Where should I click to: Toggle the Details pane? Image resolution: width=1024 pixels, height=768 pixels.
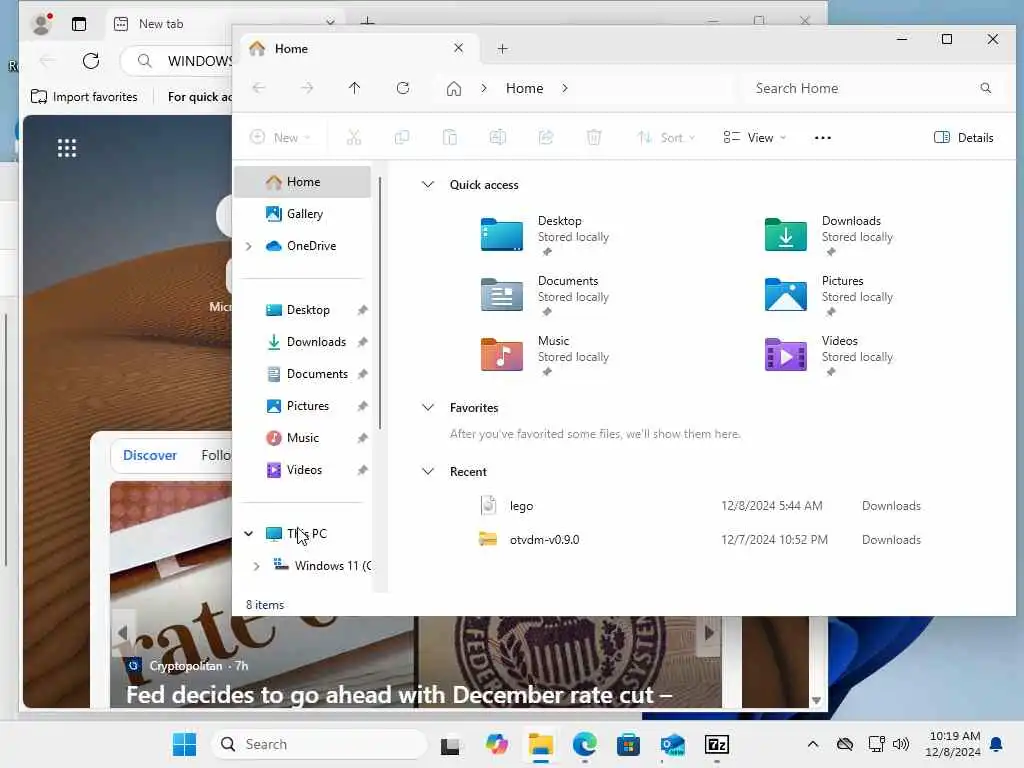pos(963,137)
